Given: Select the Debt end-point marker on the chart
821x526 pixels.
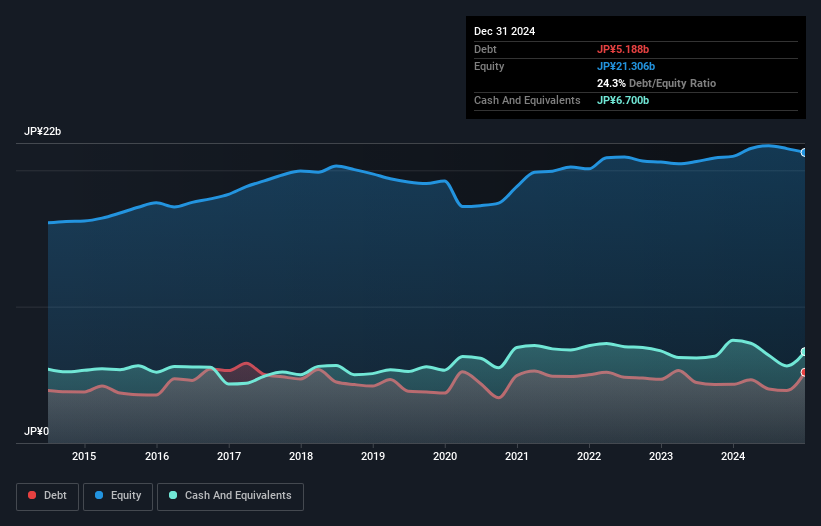Looking at the screenshot, I should click(x=804, y=372).
